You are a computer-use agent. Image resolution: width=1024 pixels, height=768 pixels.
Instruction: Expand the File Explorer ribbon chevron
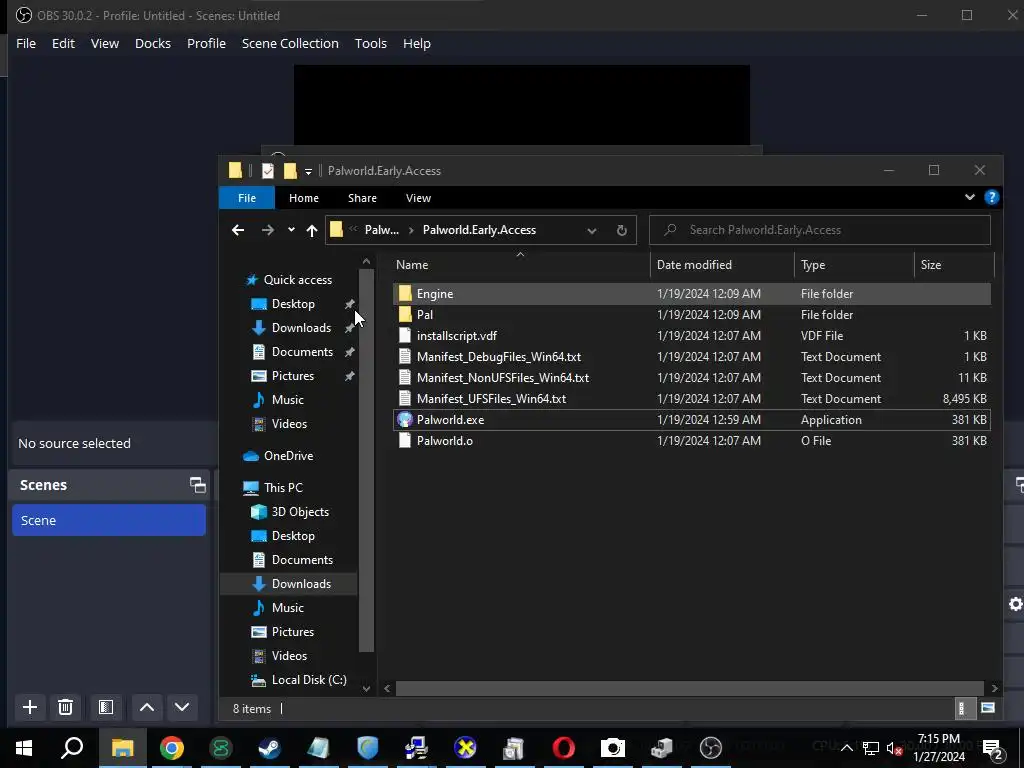click(970, 197)
